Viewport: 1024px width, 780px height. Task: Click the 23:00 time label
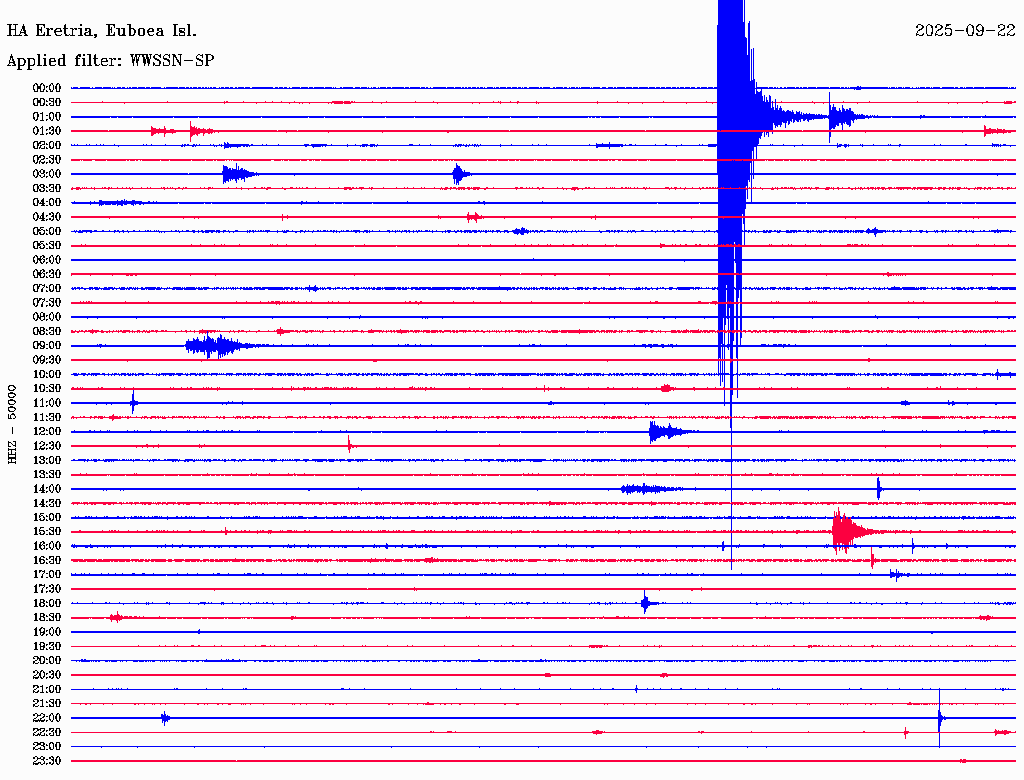[x=47, y=747]
